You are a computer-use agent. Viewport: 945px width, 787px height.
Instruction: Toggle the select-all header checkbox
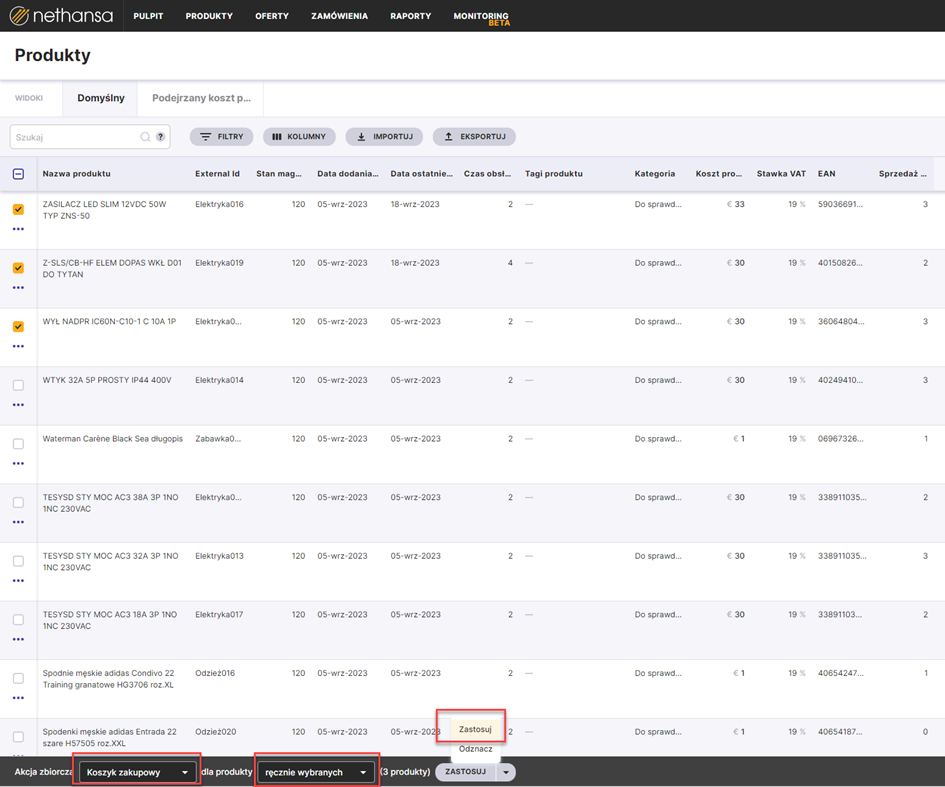pos(19,174)
